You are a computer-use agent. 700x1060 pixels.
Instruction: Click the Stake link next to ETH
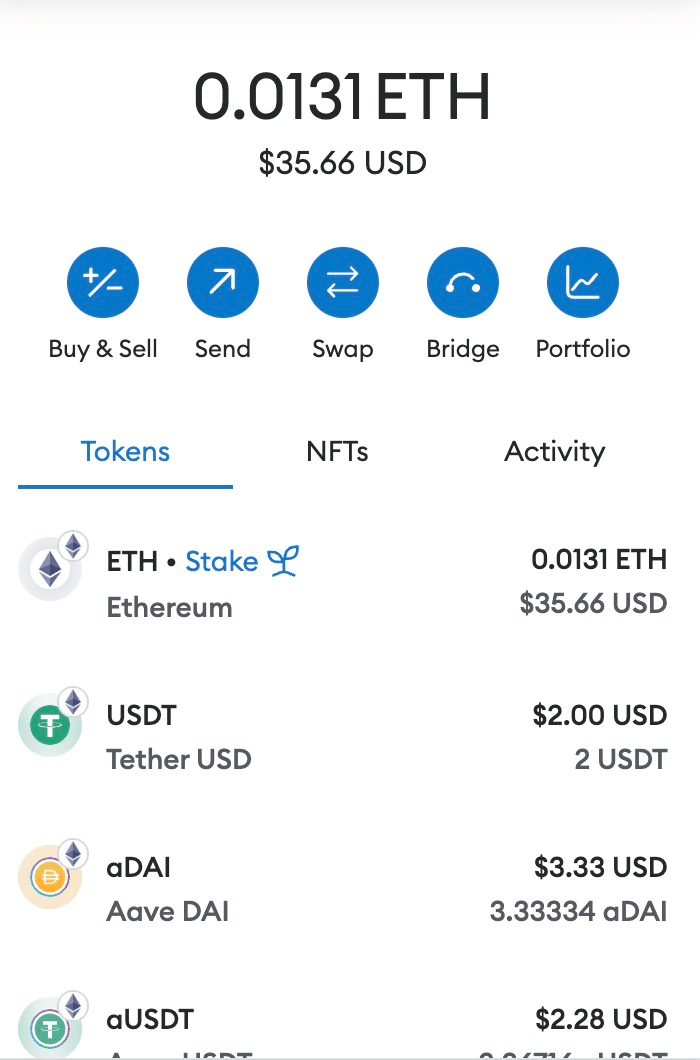click(222, 562)
